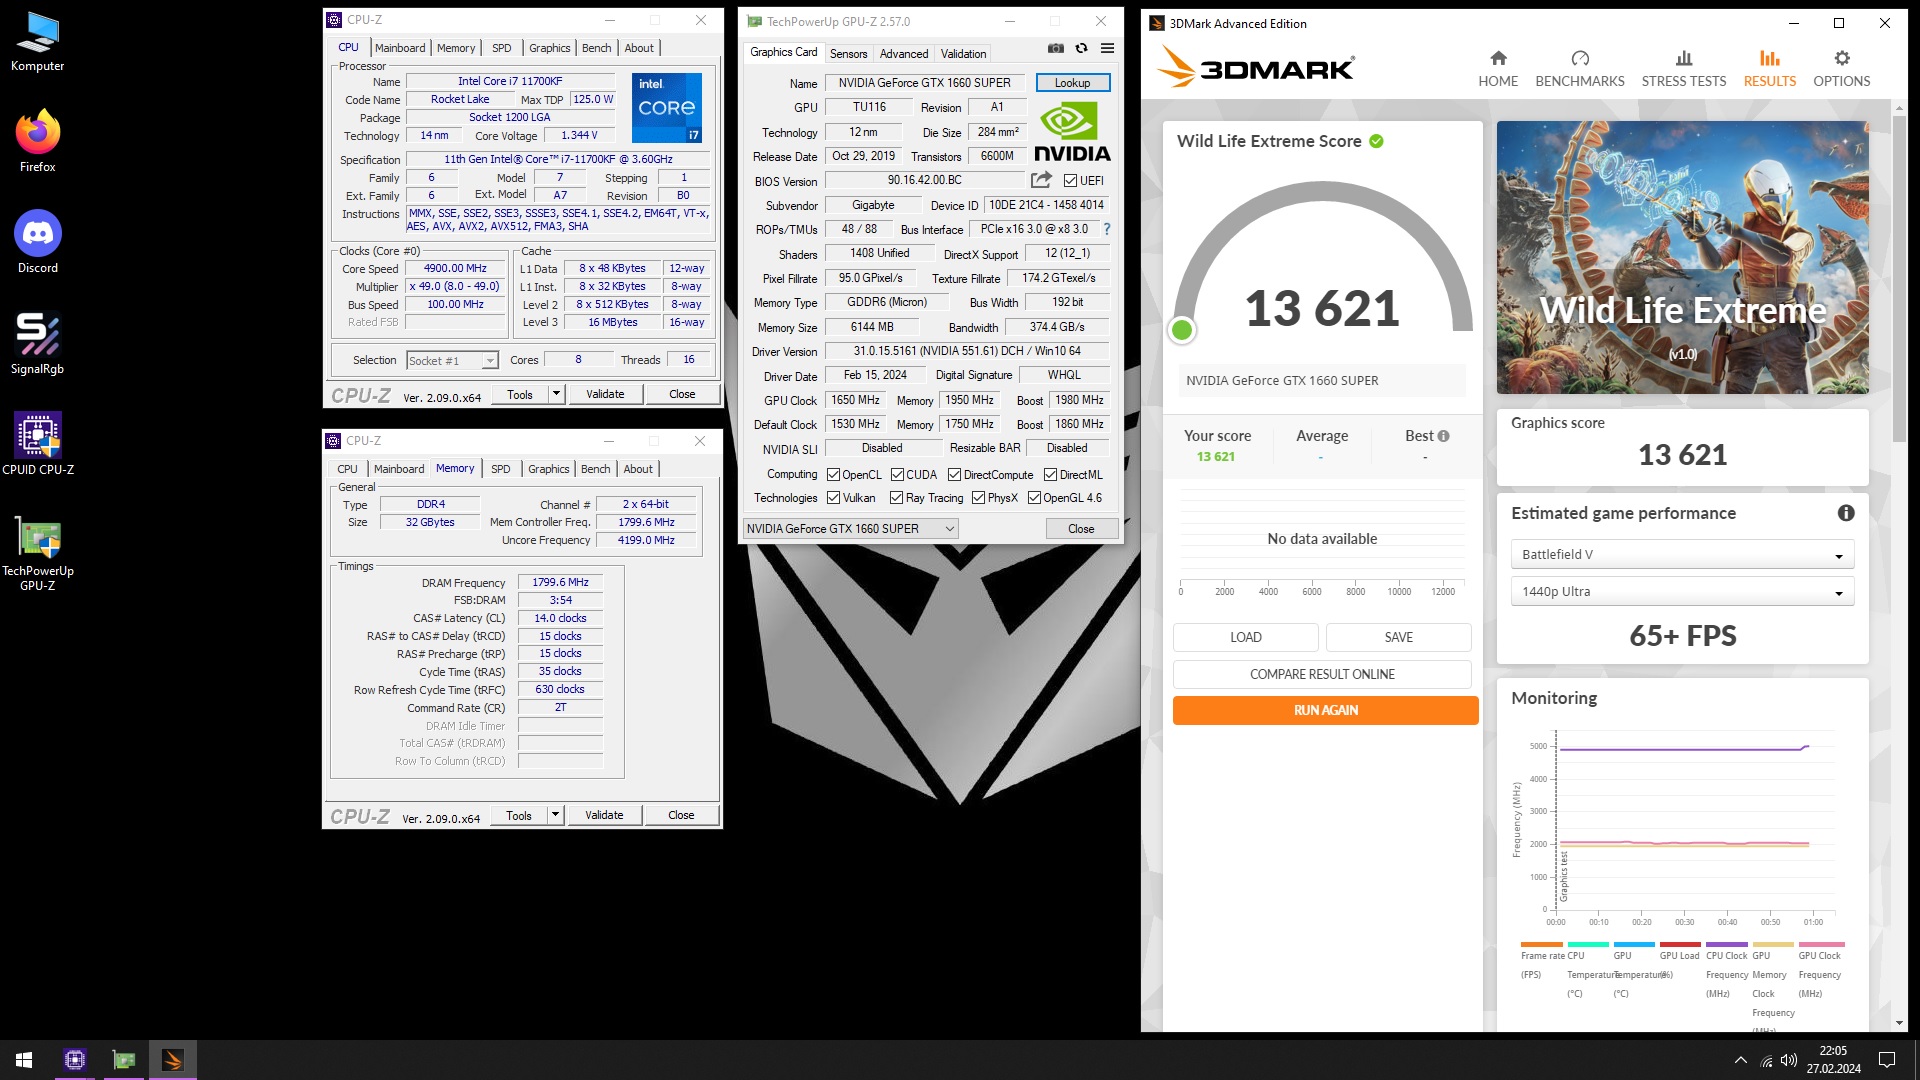This screenshot has height=1080, width=1920.
Task: Click LOAD button in 3DMark
Action: (x=1246, y=638)
